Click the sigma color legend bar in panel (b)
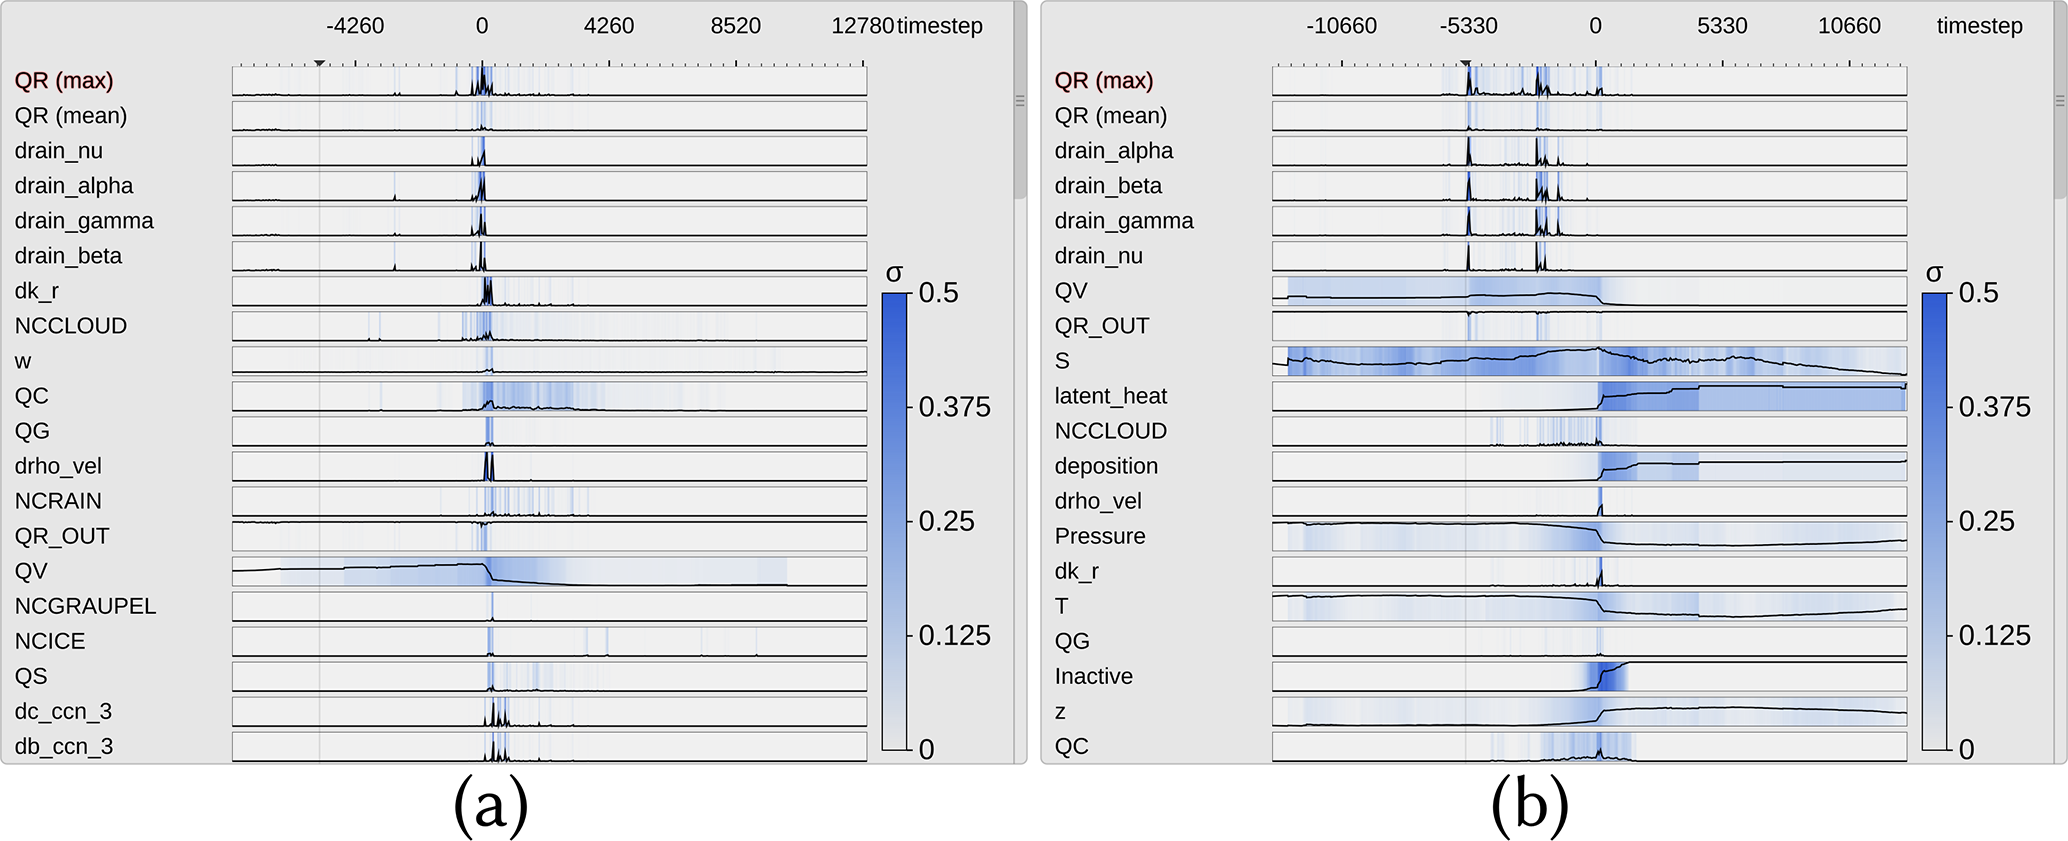Viewport: 2068px width, 841px height. click(1934, 520)
